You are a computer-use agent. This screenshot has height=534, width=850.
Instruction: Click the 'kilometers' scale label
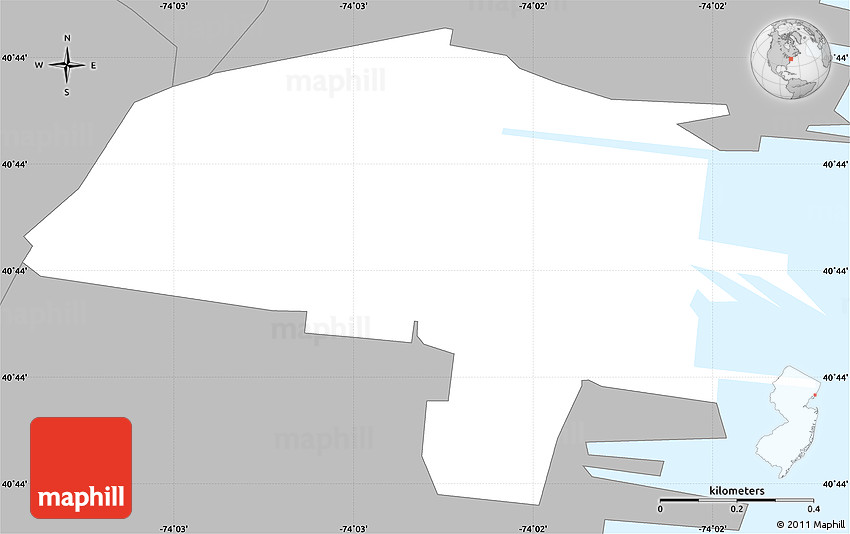737,491
